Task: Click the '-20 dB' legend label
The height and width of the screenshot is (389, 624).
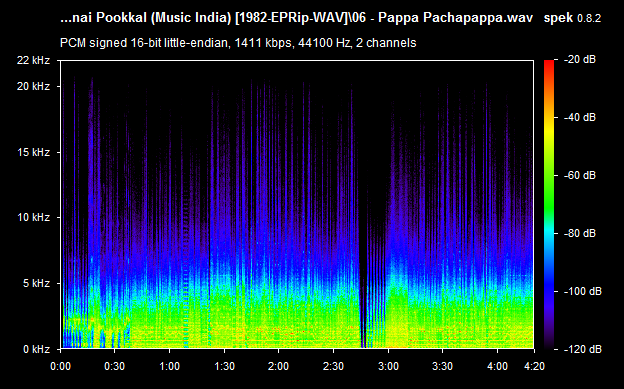Action: pos(580,59)
